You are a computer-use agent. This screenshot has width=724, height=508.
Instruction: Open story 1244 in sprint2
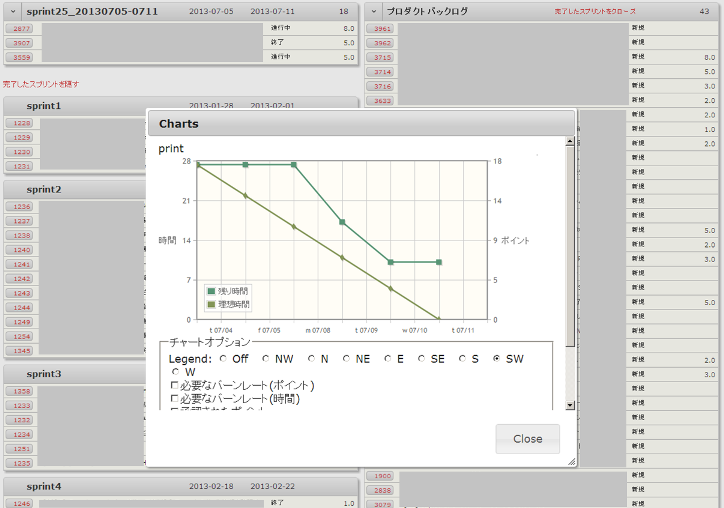click(21, 308)
